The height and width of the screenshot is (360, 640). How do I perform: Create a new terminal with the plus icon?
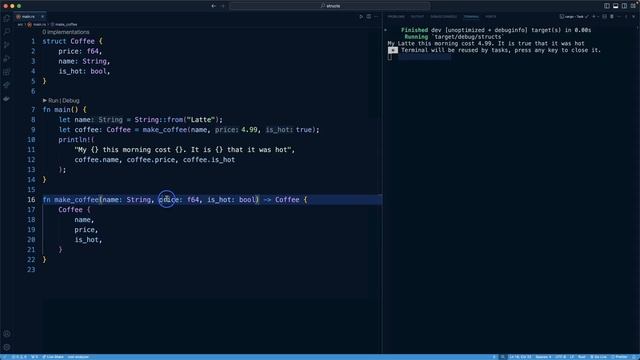click(x=594, y=16)
